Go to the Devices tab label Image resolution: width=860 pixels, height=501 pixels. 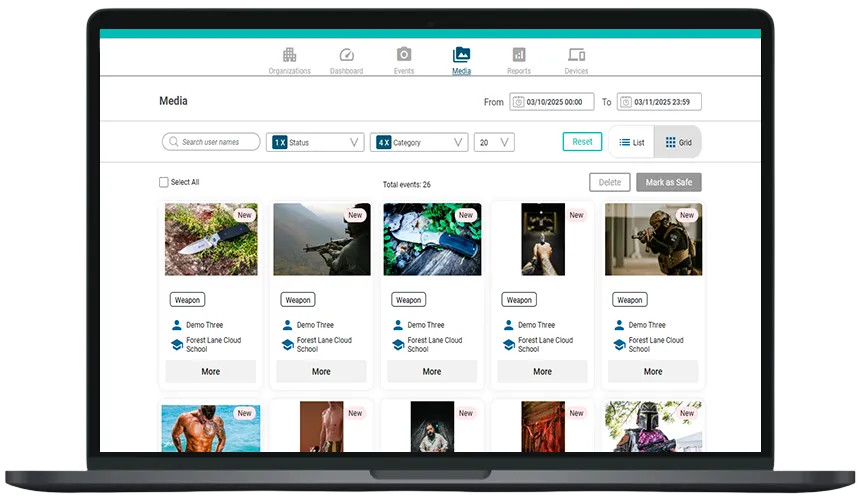point(576,71)
